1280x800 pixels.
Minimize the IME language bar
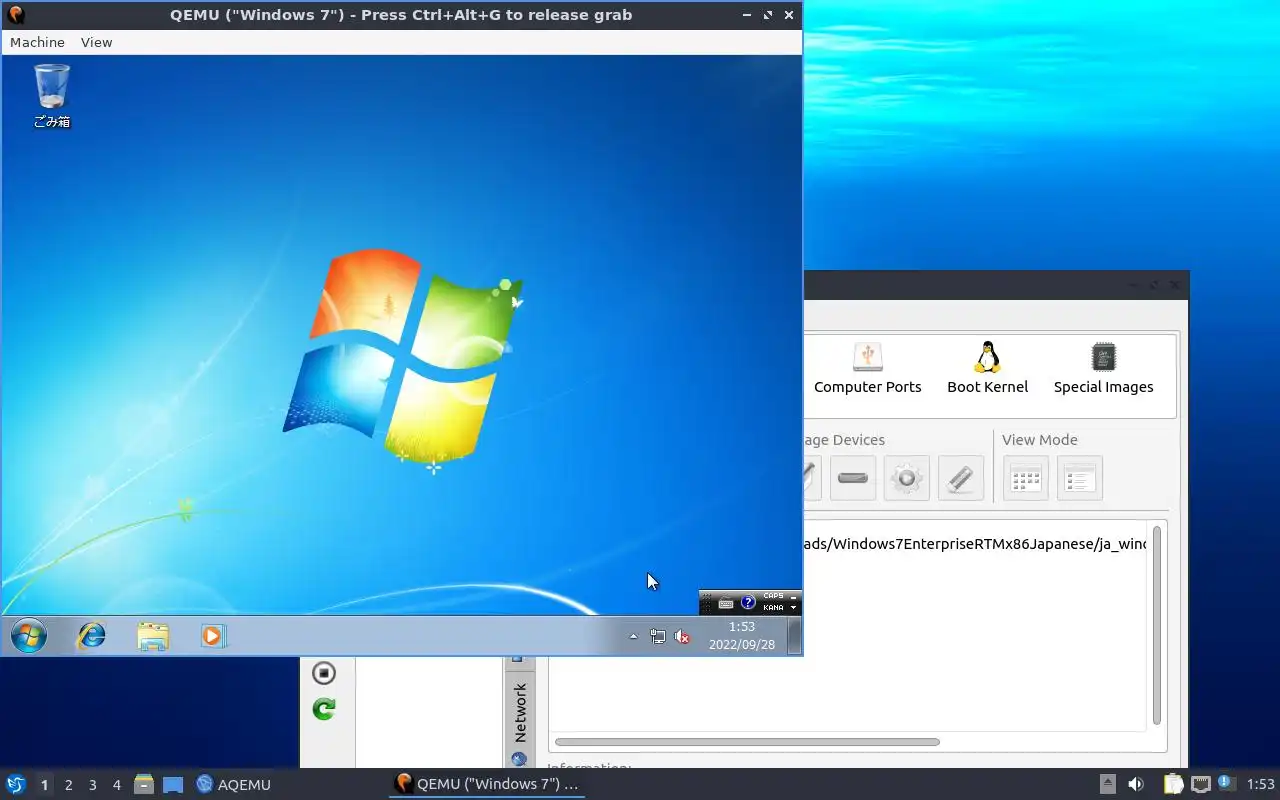794,597
